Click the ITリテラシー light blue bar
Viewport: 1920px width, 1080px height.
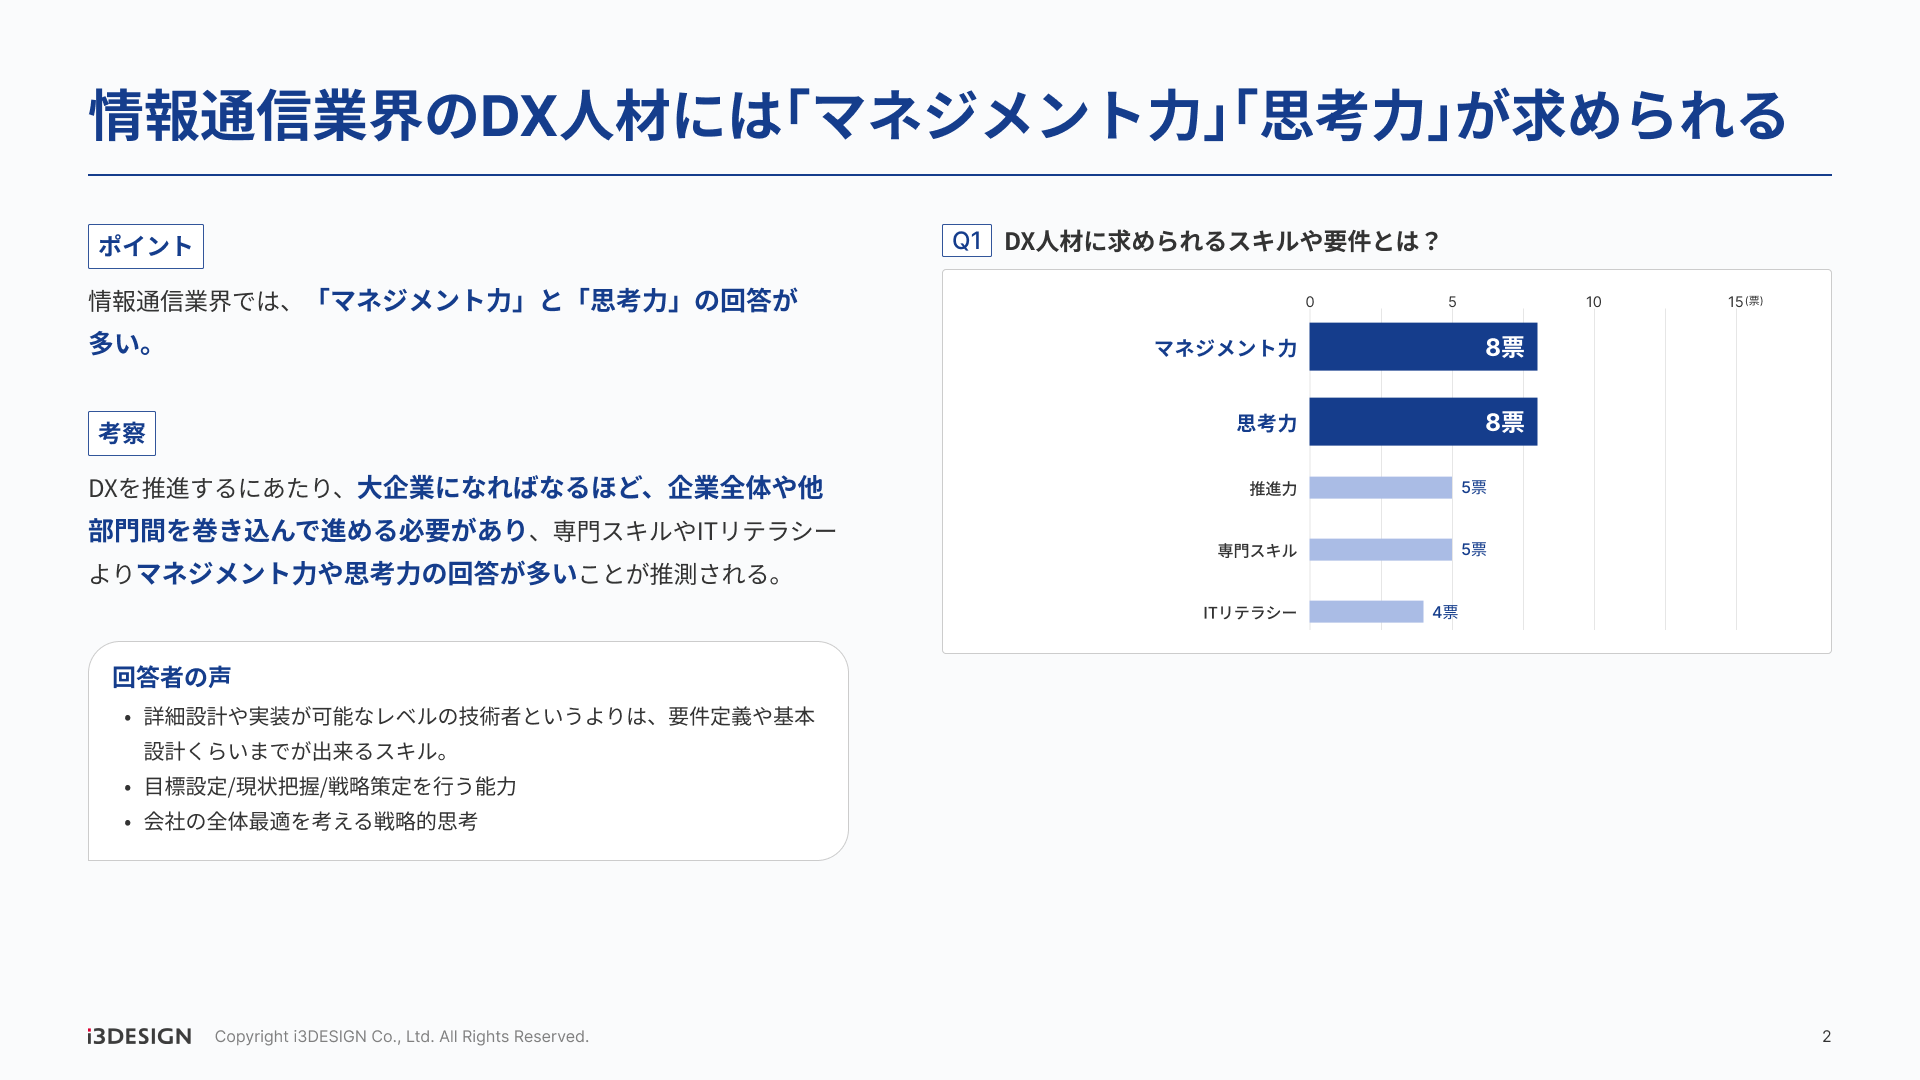(x=1366, y=612)
